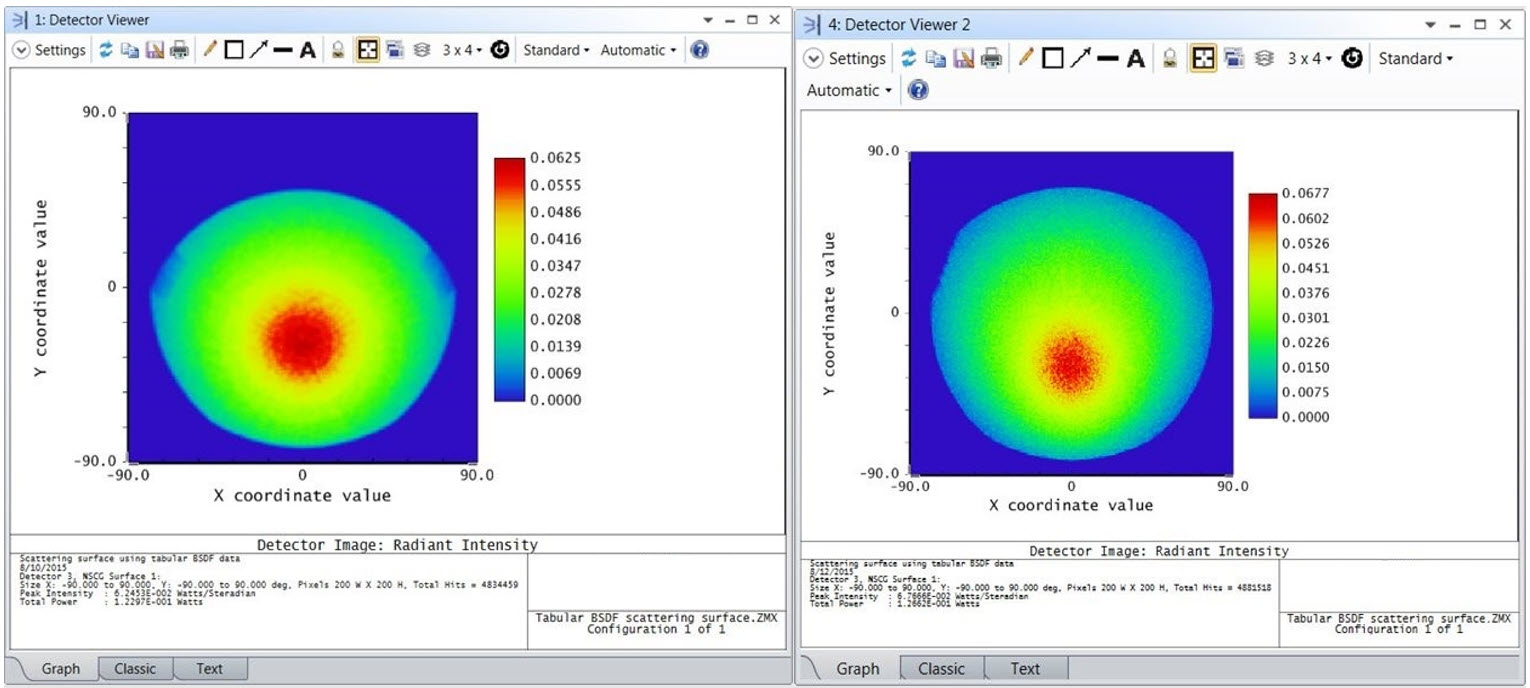Select the line annotation tool in Detector Viewer 1

[x=283, y=50]
